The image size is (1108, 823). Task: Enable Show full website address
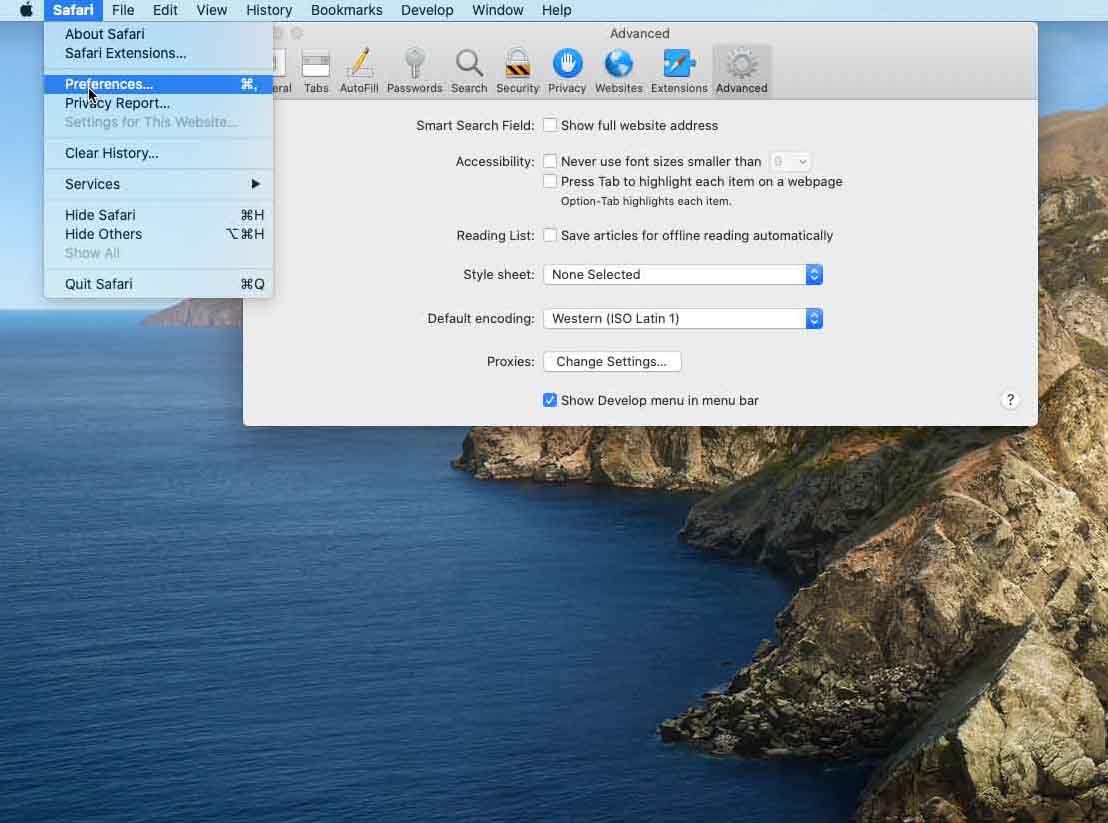(x=550, y=125)
